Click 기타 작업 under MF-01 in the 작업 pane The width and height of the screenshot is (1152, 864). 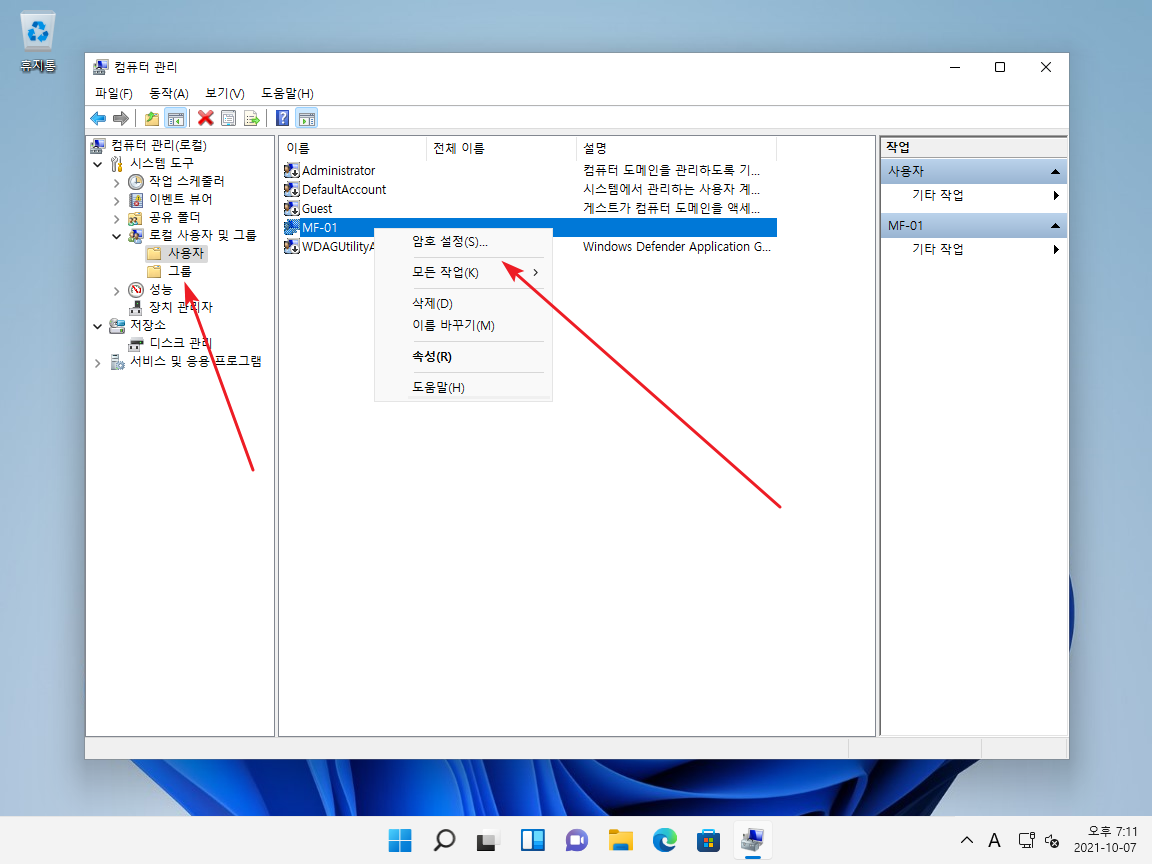937,249
